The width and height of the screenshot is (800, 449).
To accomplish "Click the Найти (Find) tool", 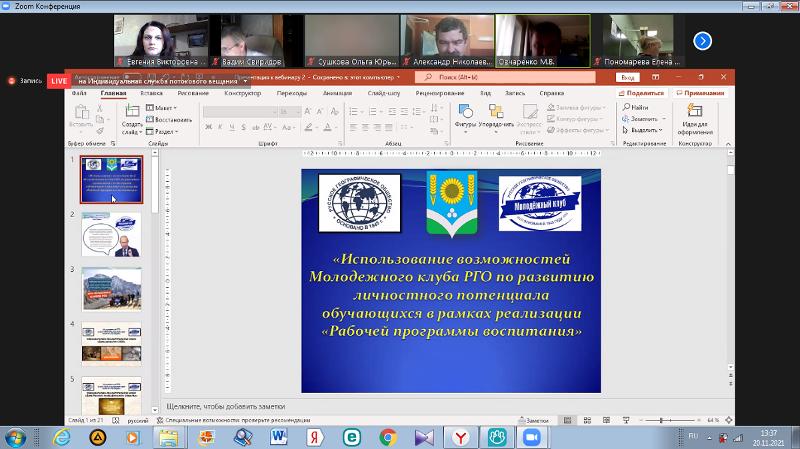I will coord(640,107).
